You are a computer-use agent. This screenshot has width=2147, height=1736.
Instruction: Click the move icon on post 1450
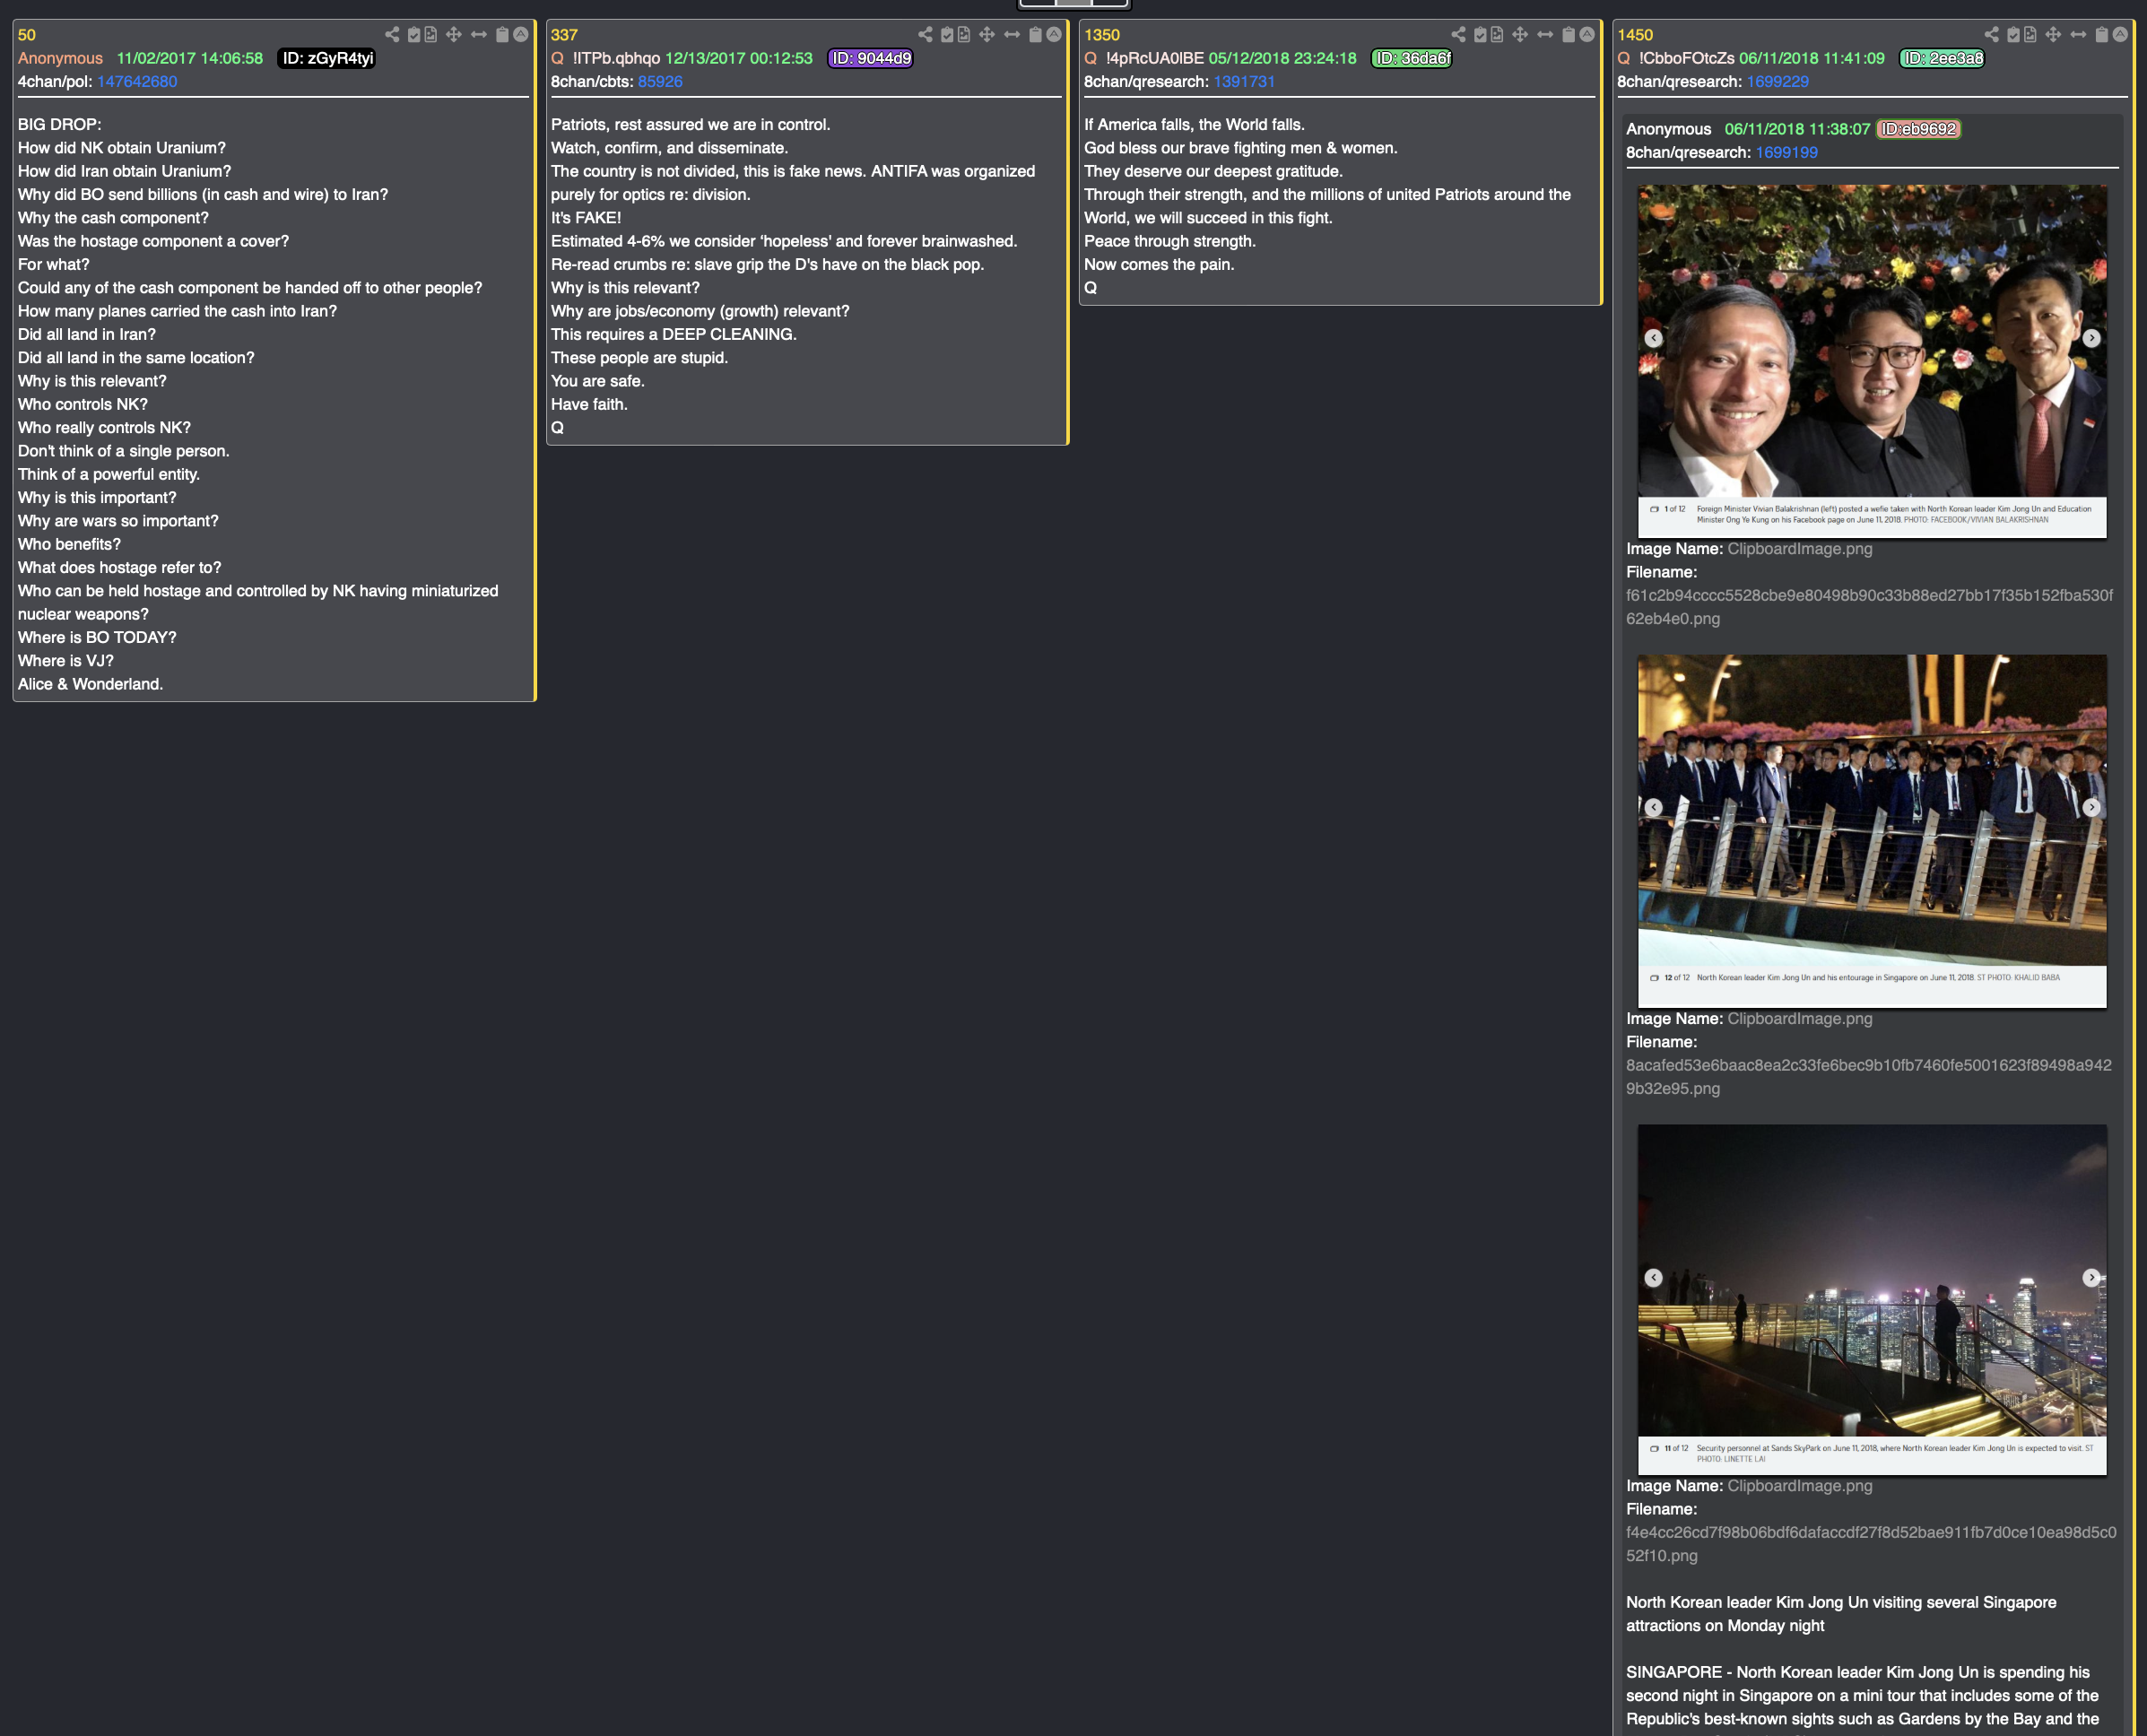coord(2053,35)
